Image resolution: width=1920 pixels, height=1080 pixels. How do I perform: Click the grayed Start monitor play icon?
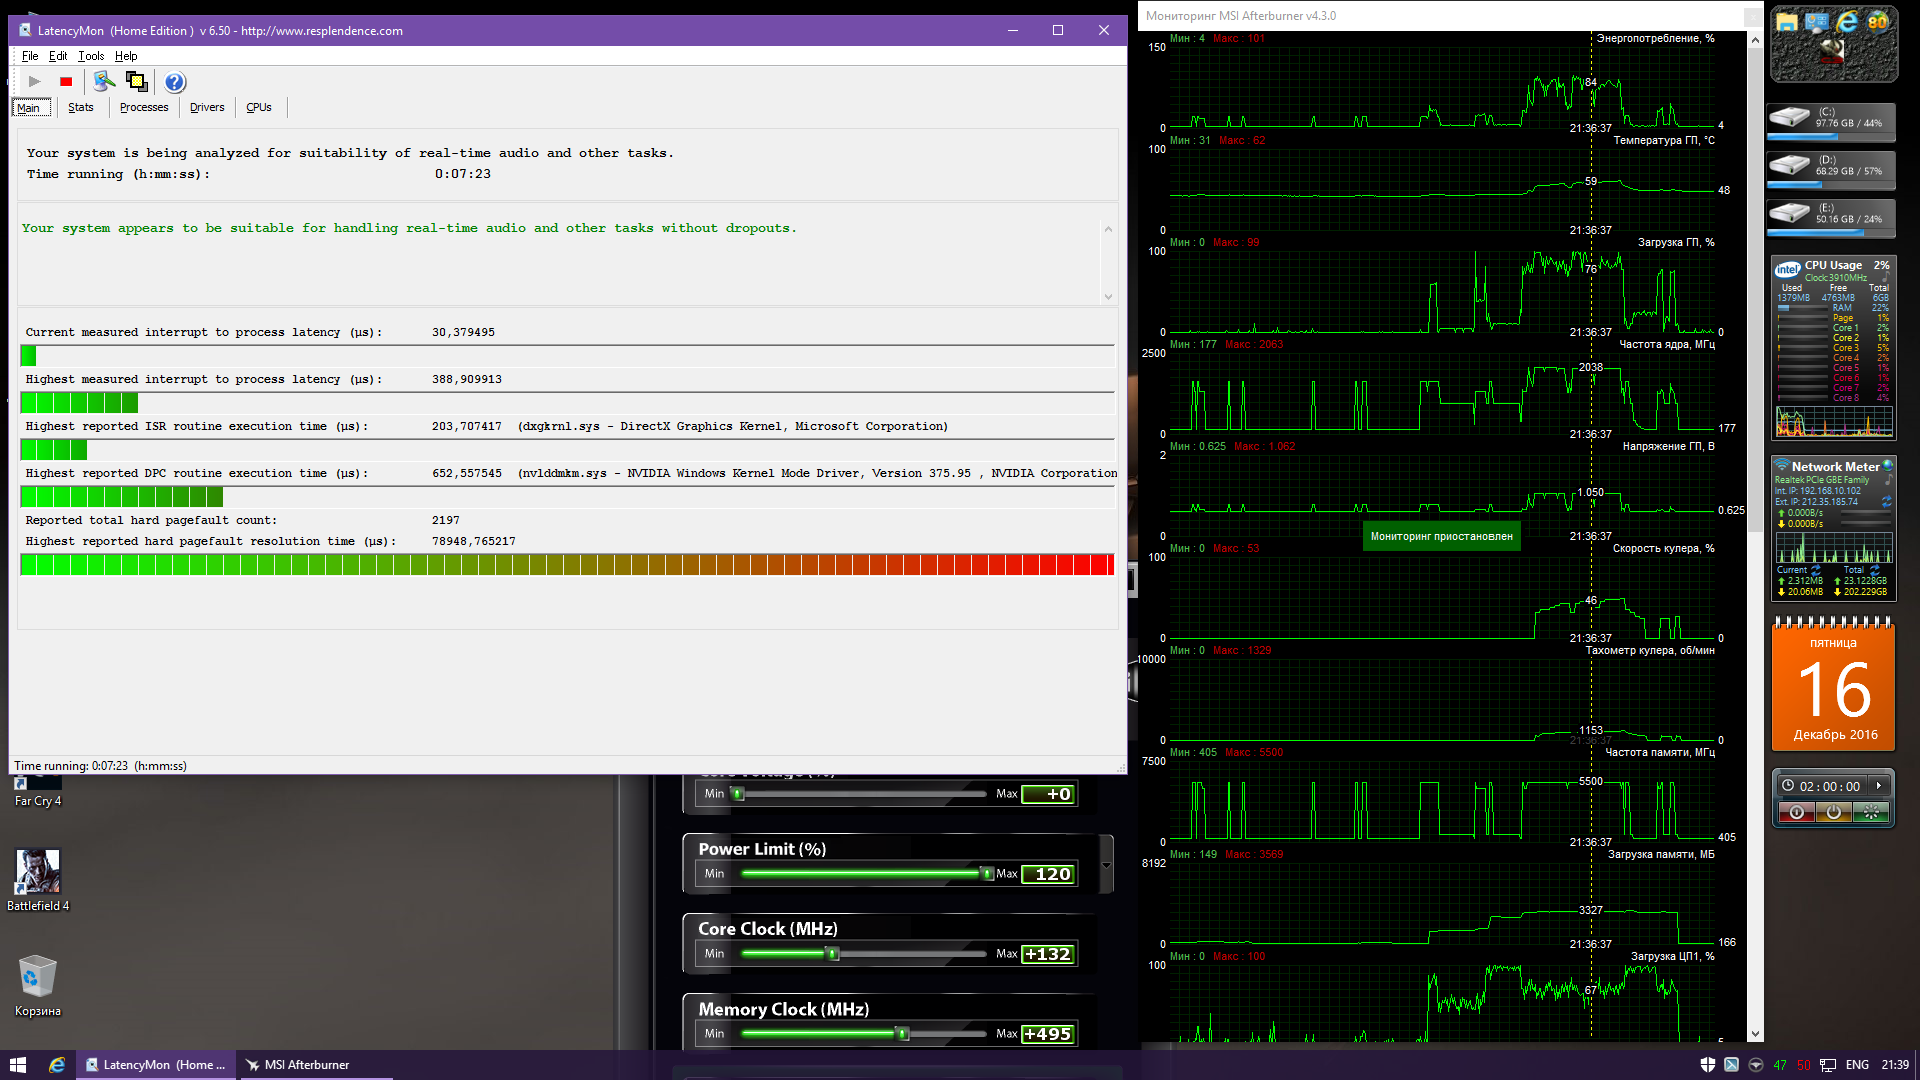point(35,82)
